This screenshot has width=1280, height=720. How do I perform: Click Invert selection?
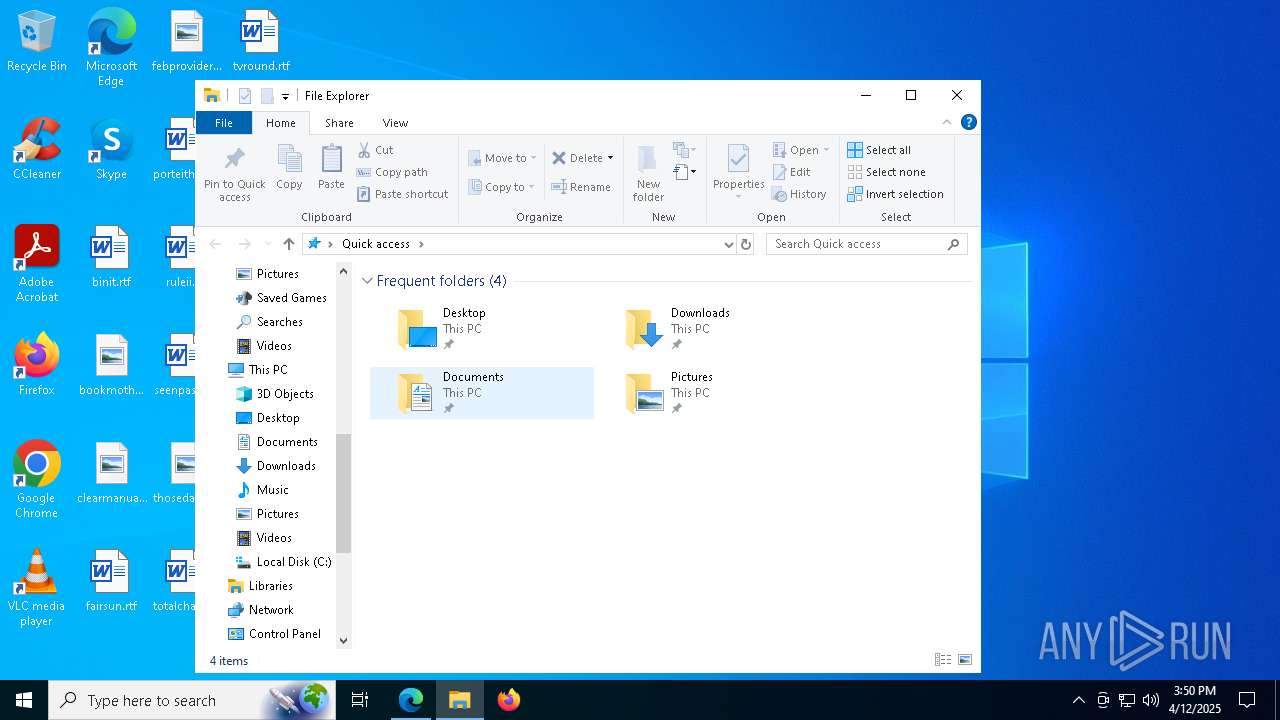point(895,194)
